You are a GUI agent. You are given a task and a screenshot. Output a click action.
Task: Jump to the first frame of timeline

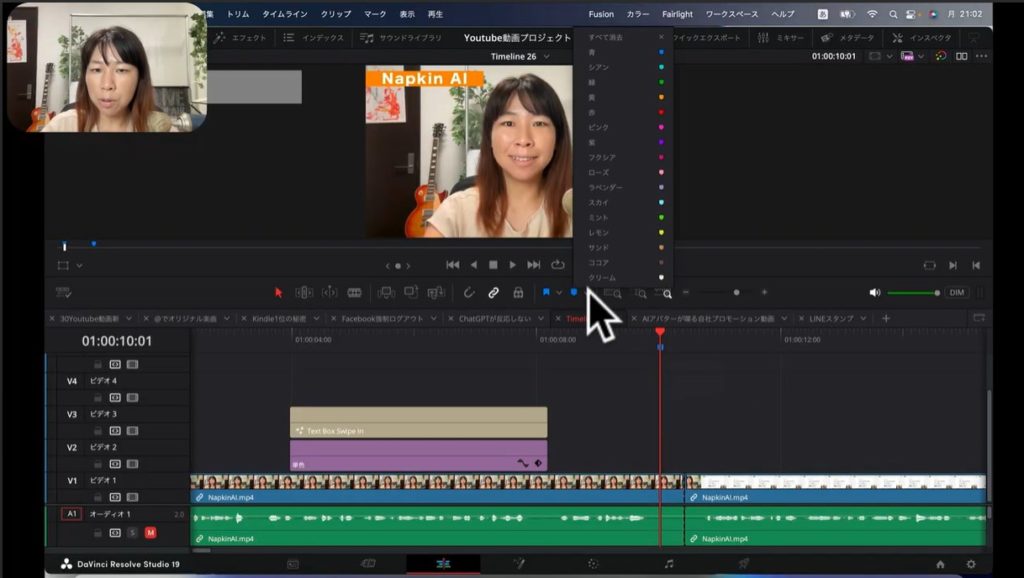[x=452, y=265]
